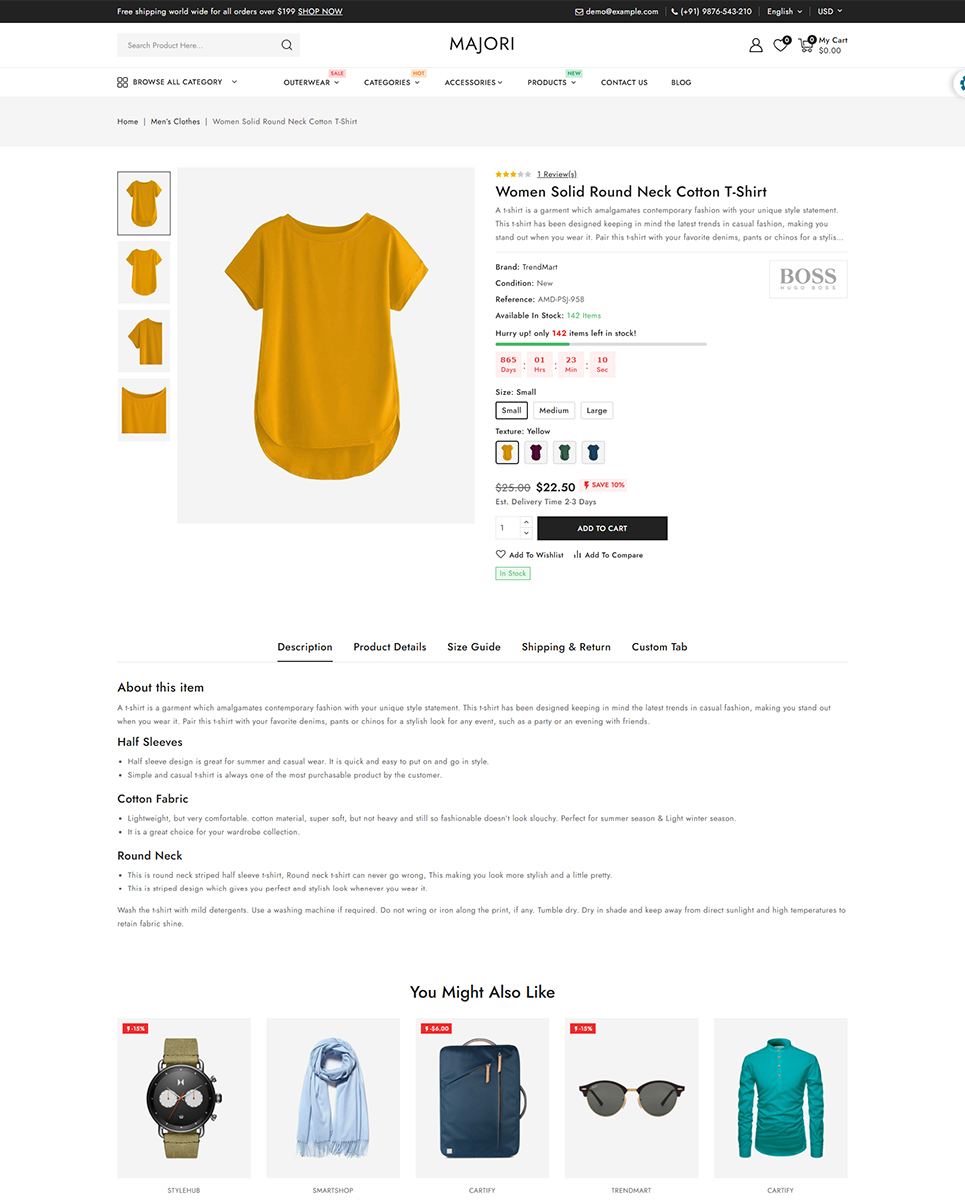Click the Add To Compare chart icon
The height and width of the screenshot is (1200, 965).
coord(577,554)
